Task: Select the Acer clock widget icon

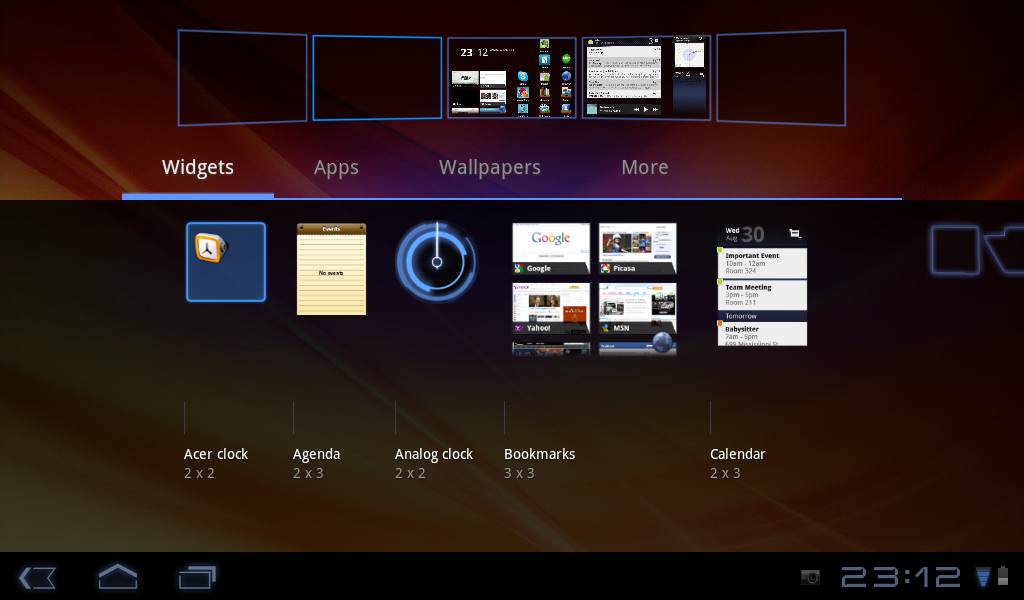Action: (226, 262)
